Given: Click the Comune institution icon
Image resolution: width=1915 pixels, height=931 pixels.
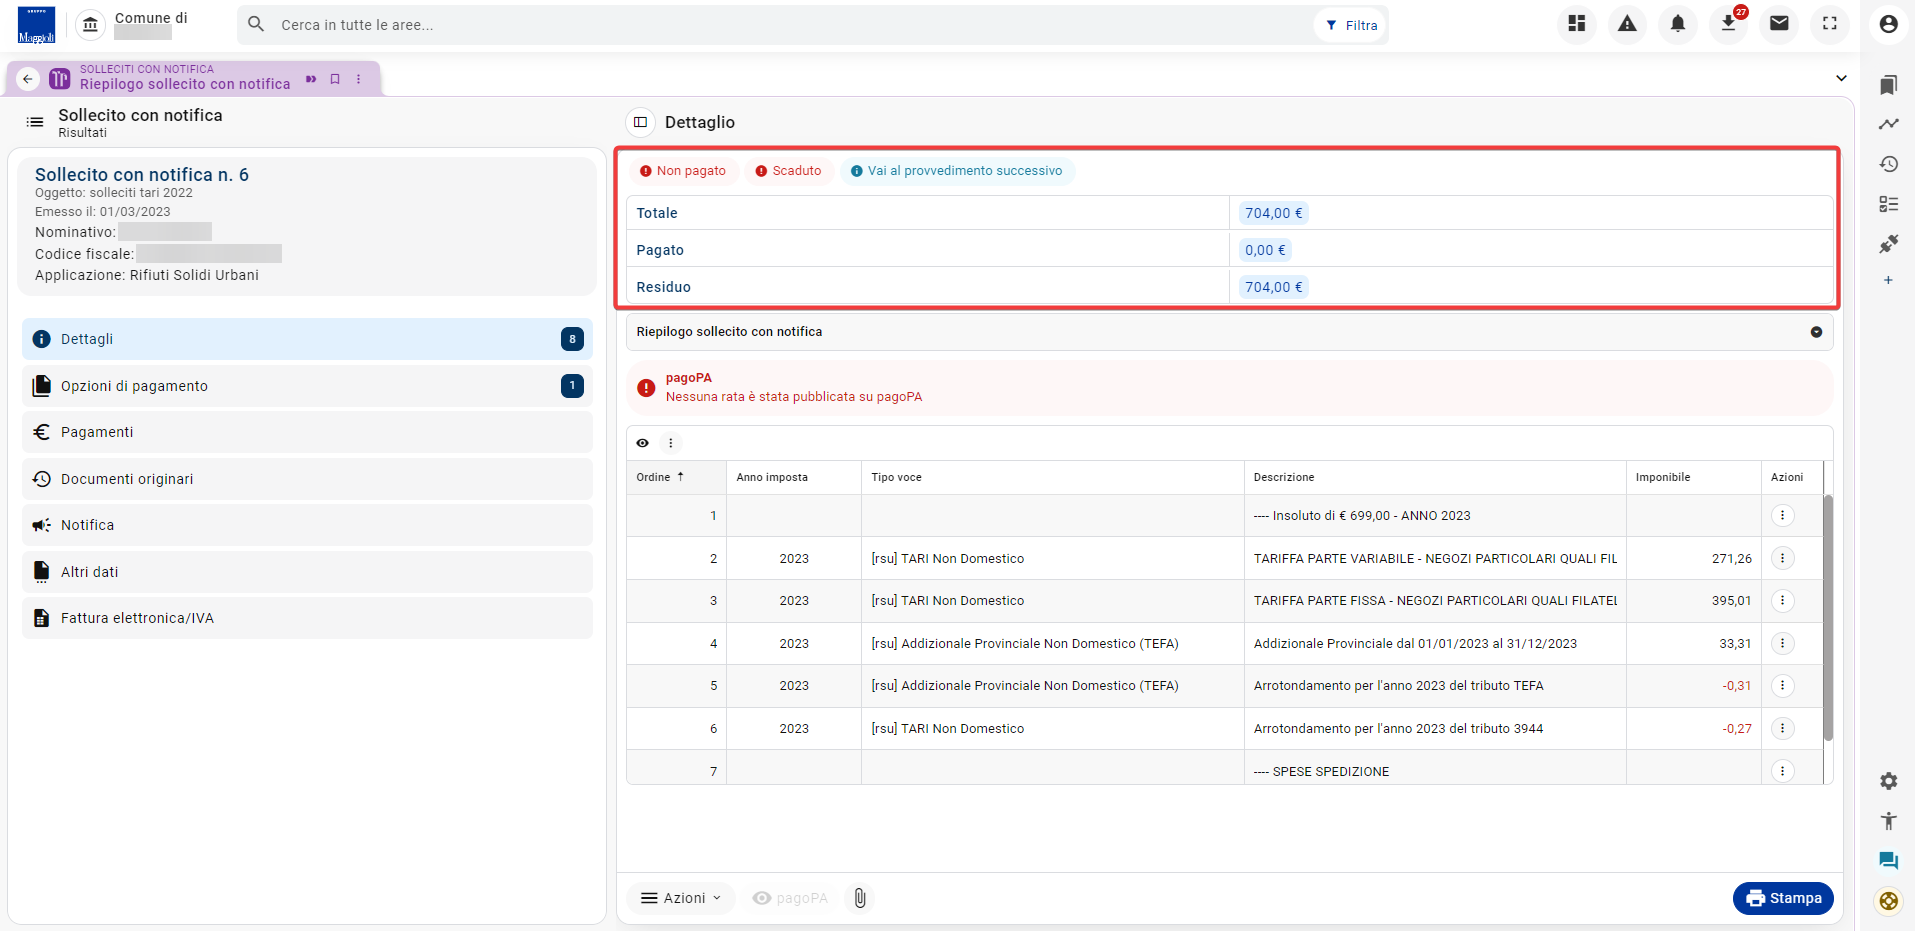Looking at the screenshot, I should 90,25.
